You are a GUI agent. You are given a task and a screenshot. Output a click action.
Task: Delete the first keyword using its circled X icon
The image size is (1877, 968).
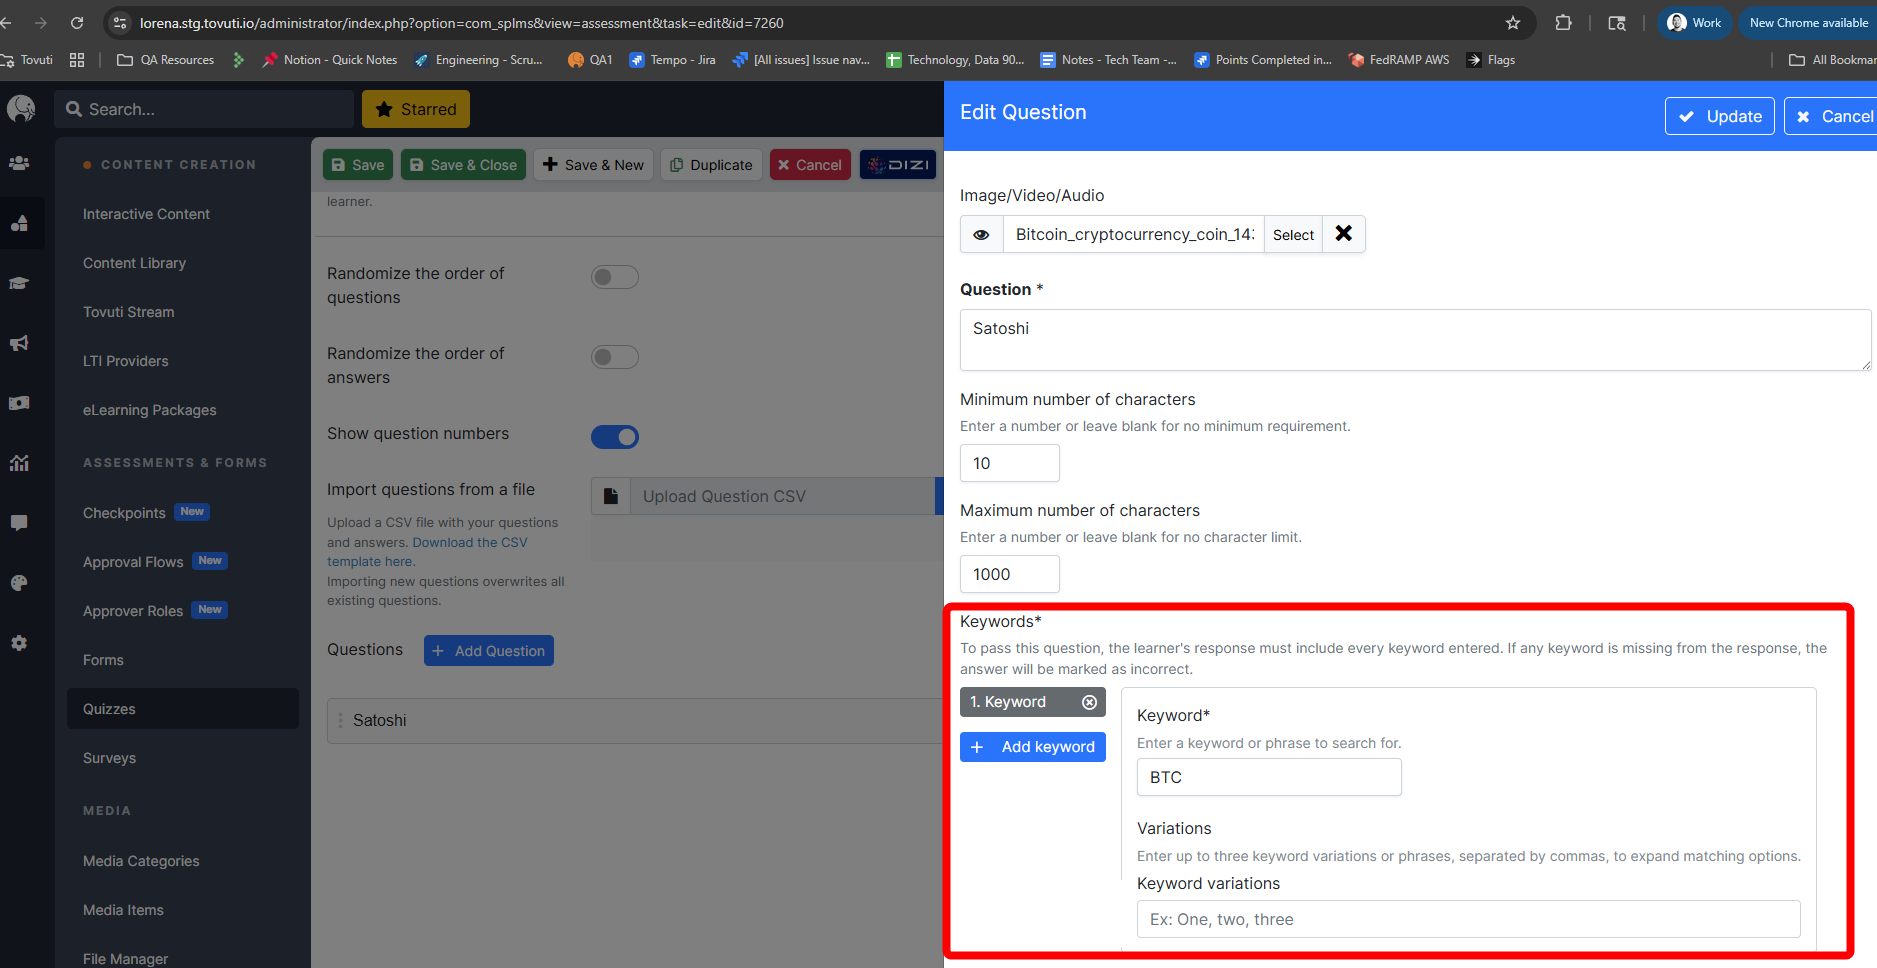coord(1089,703)
